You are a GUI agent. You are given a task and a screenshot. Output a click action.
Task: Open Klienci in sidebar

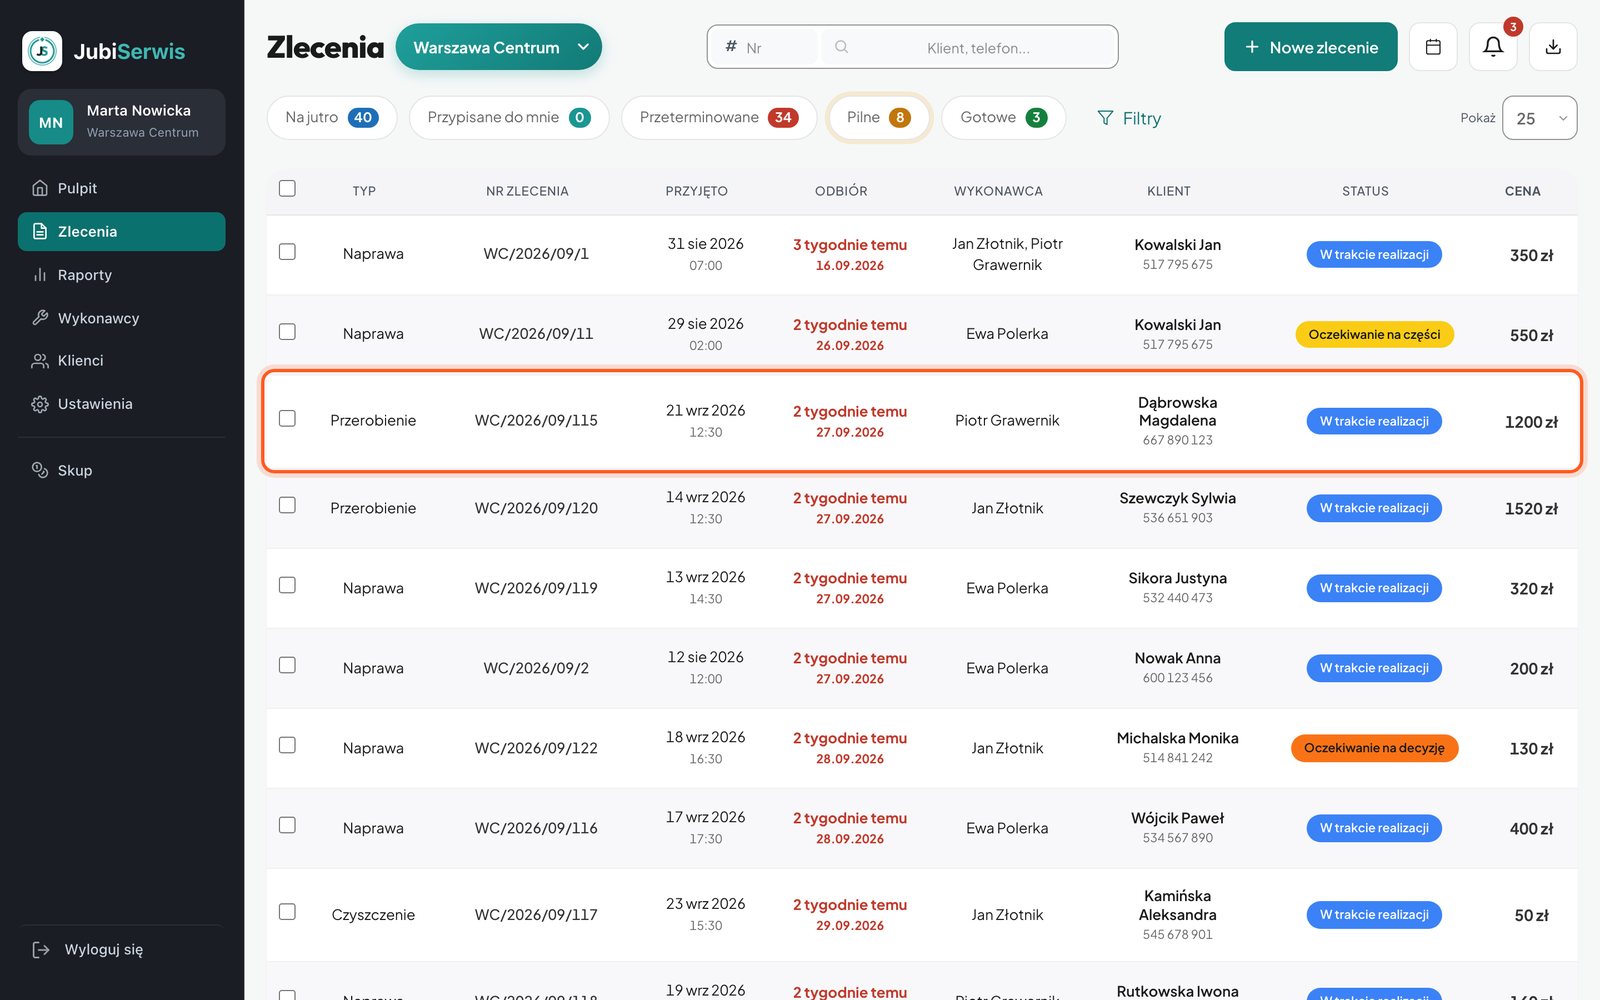coord(121,361)
